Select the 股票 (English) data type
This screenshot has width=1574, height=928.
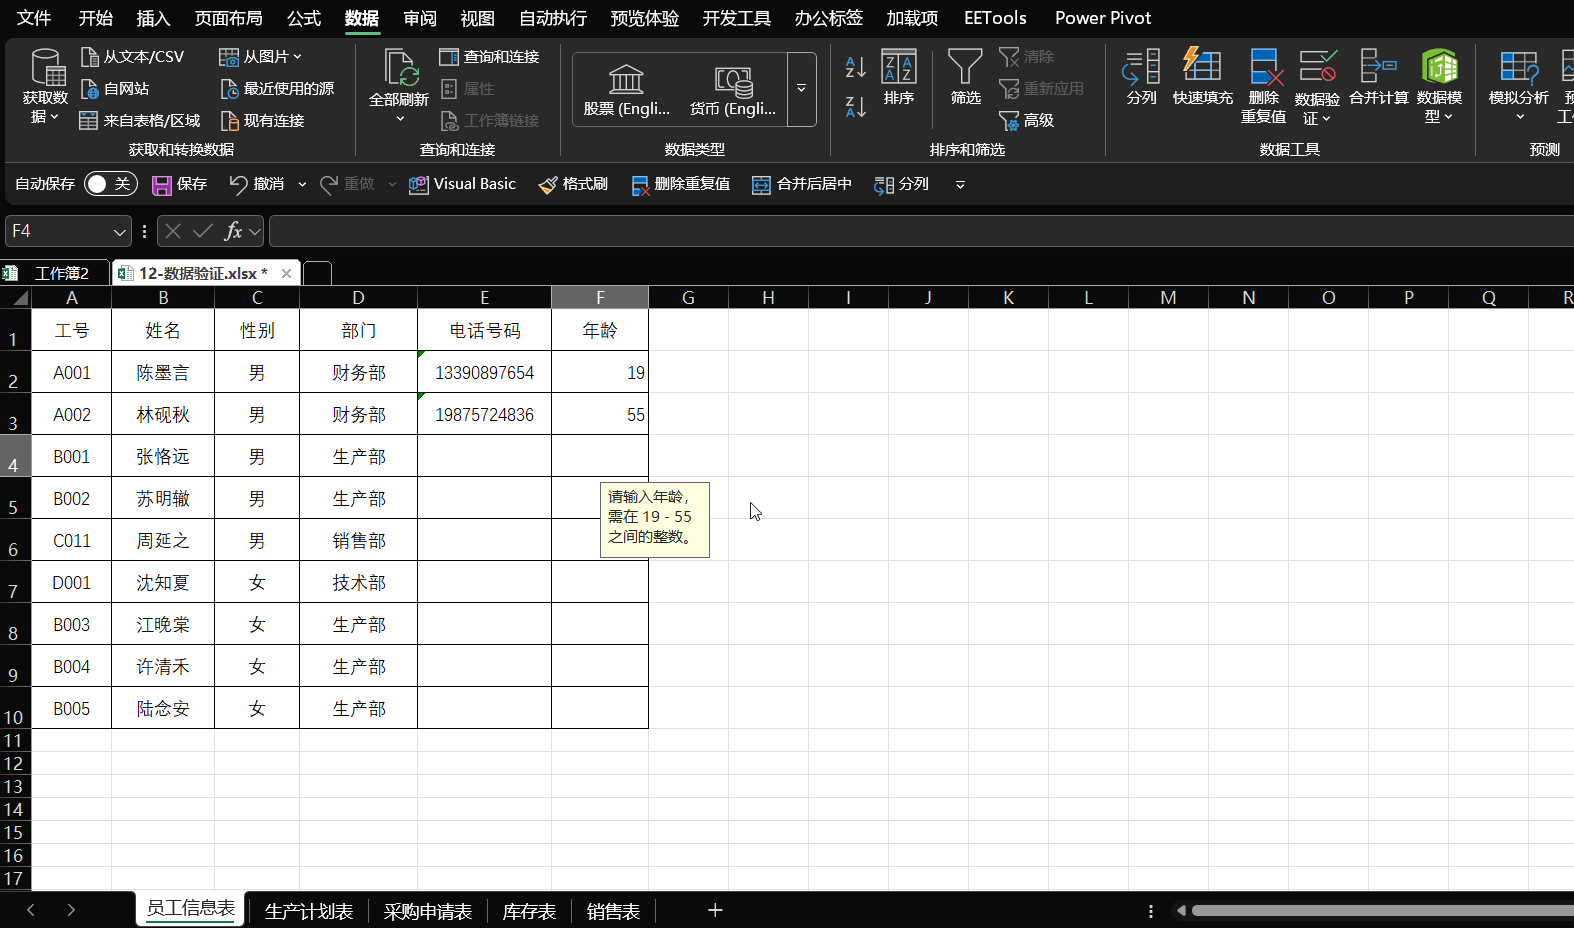pyautogui.click(x=627, y=90)
